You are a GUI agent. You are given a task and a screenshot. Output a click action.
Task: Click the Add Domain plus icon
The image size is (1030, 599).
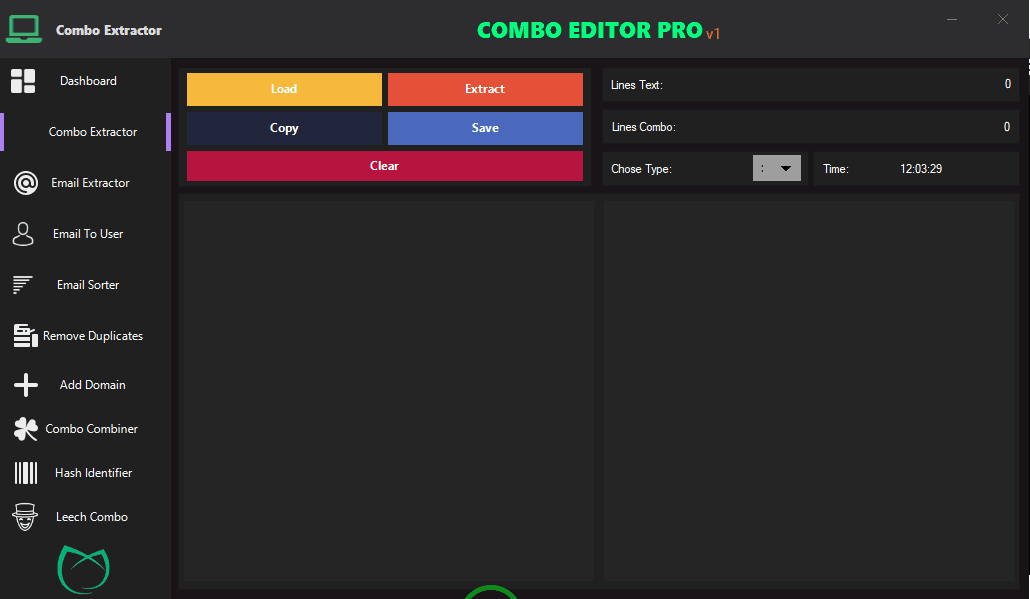[x=23, y=384]
